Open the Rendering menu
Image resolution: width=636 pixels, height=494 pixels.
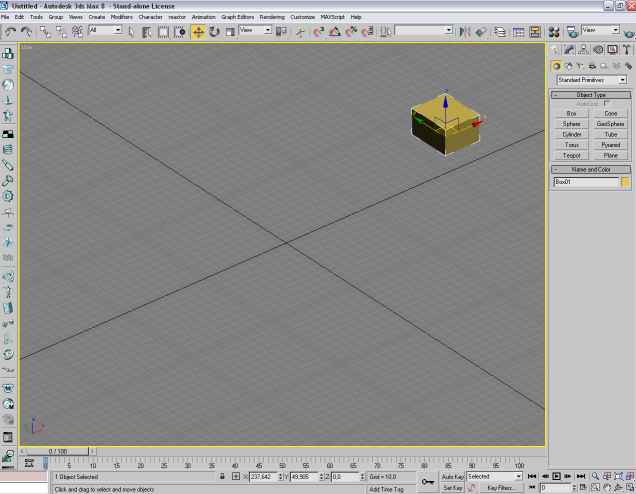(x=271, y=17)
